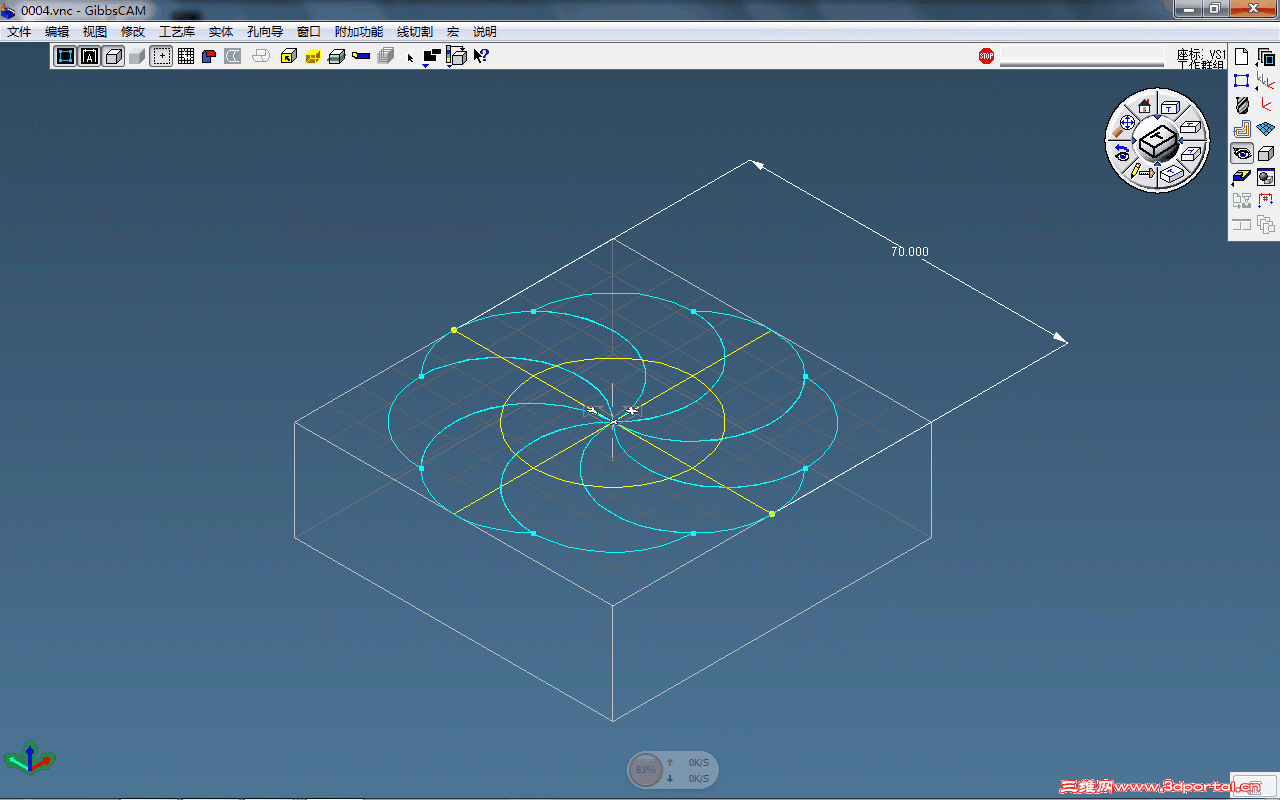This screenshot has width=1280, height=800.
Task: Open the 实体 menu
Action: 221,32
